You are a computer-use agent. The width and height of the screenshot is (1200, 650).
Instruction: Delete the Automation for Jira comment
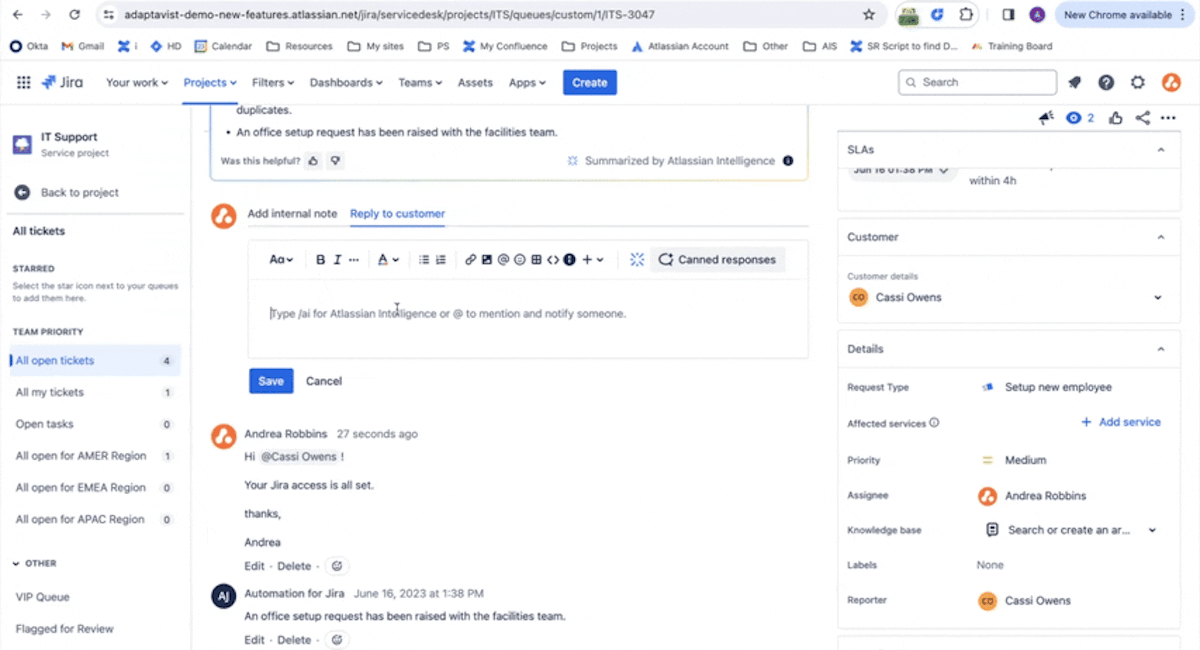click(294, 640)
